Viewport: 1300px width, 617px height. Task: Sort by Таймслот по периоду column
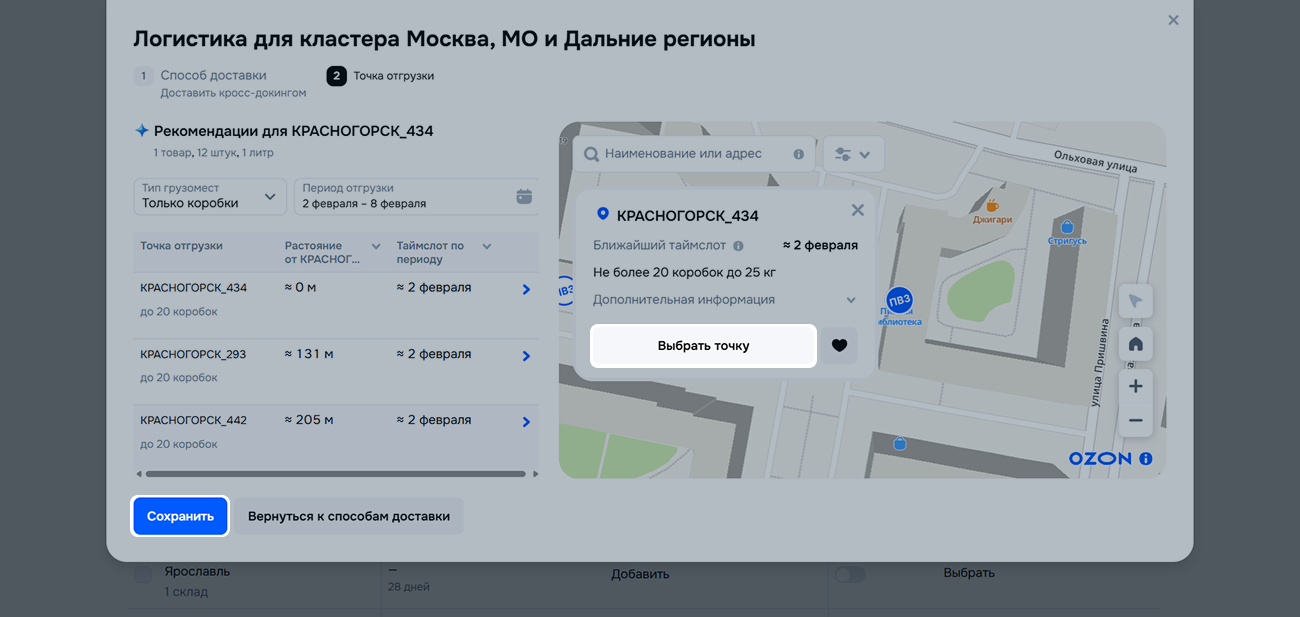pyautogui.click(x=487, y=247)
